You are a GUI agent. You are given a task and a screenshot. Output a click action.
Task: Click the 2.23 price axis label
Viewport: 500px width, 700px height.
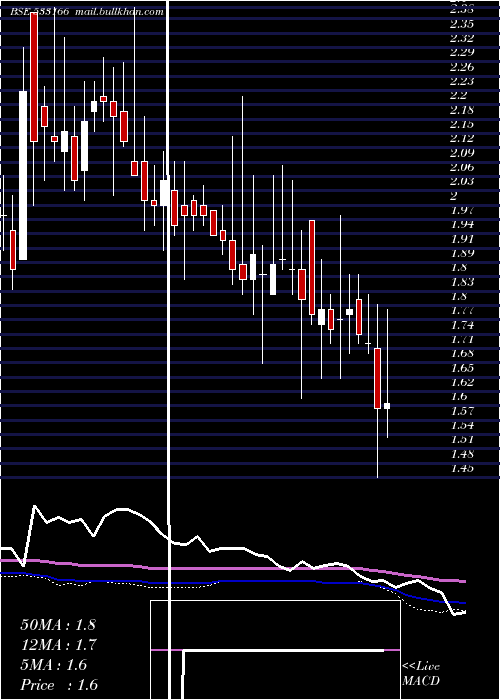[x=462, y=81]
